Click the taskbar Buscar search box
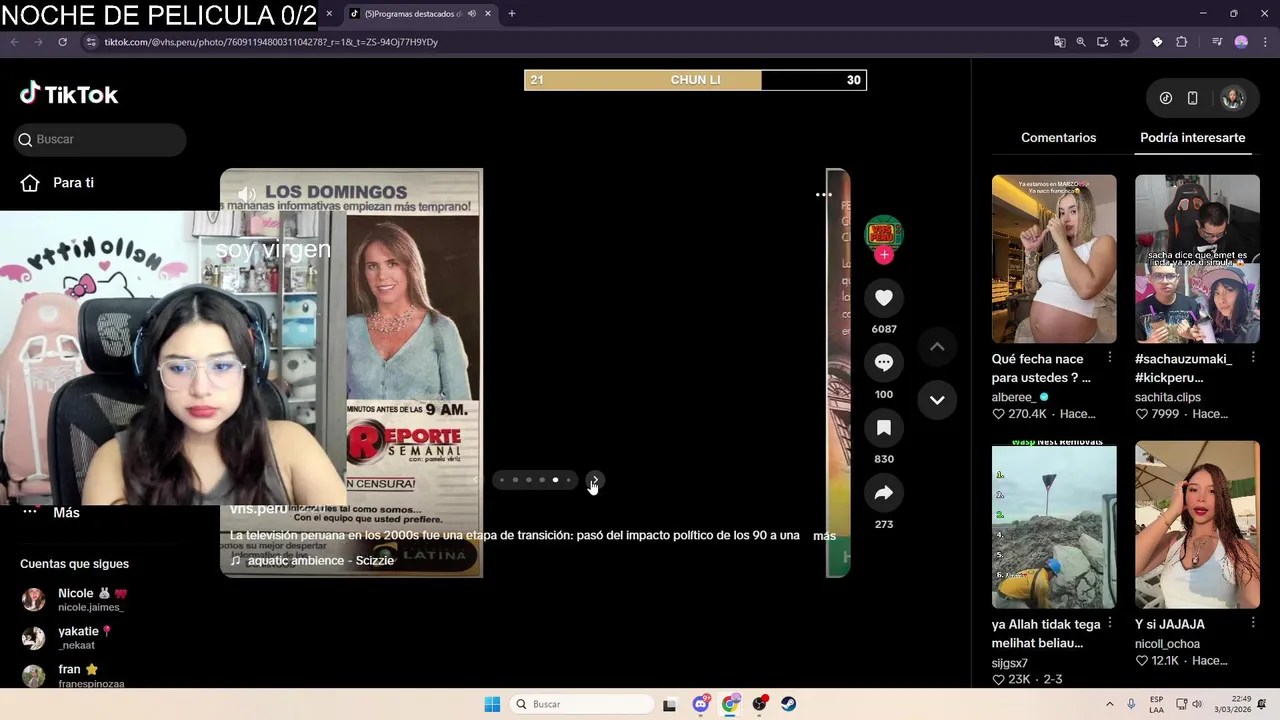The image size is (1280, 720). click(582, 704)
